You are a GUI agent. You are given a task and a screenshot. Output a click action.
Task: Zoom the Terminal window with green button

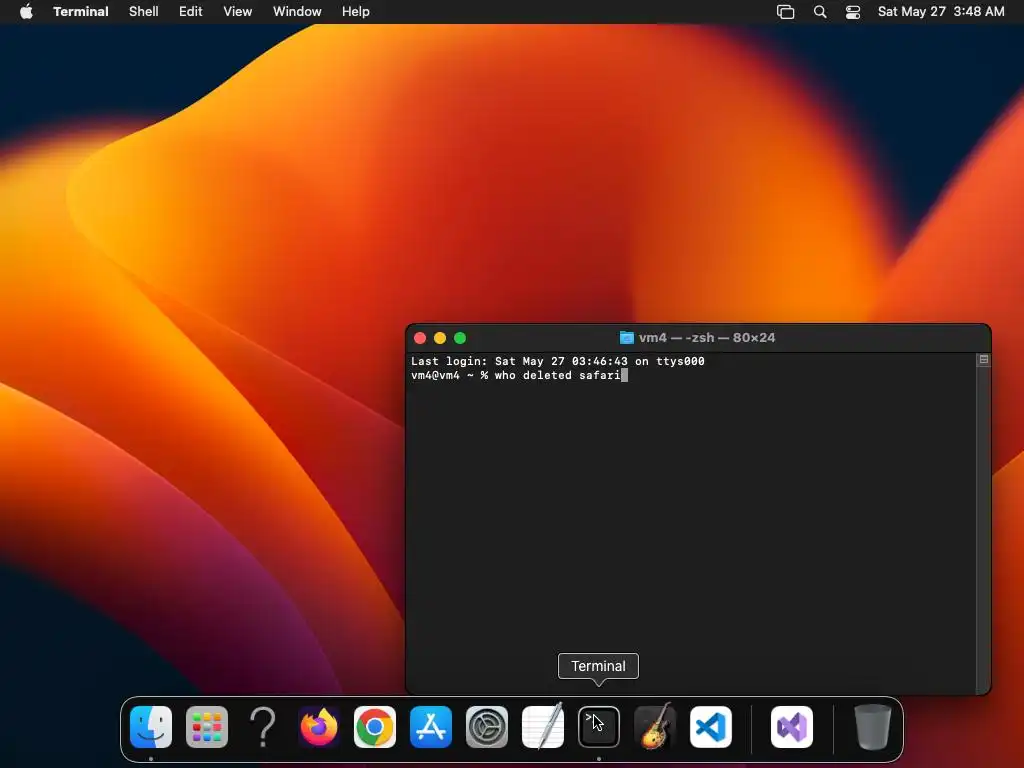(460, 338)
